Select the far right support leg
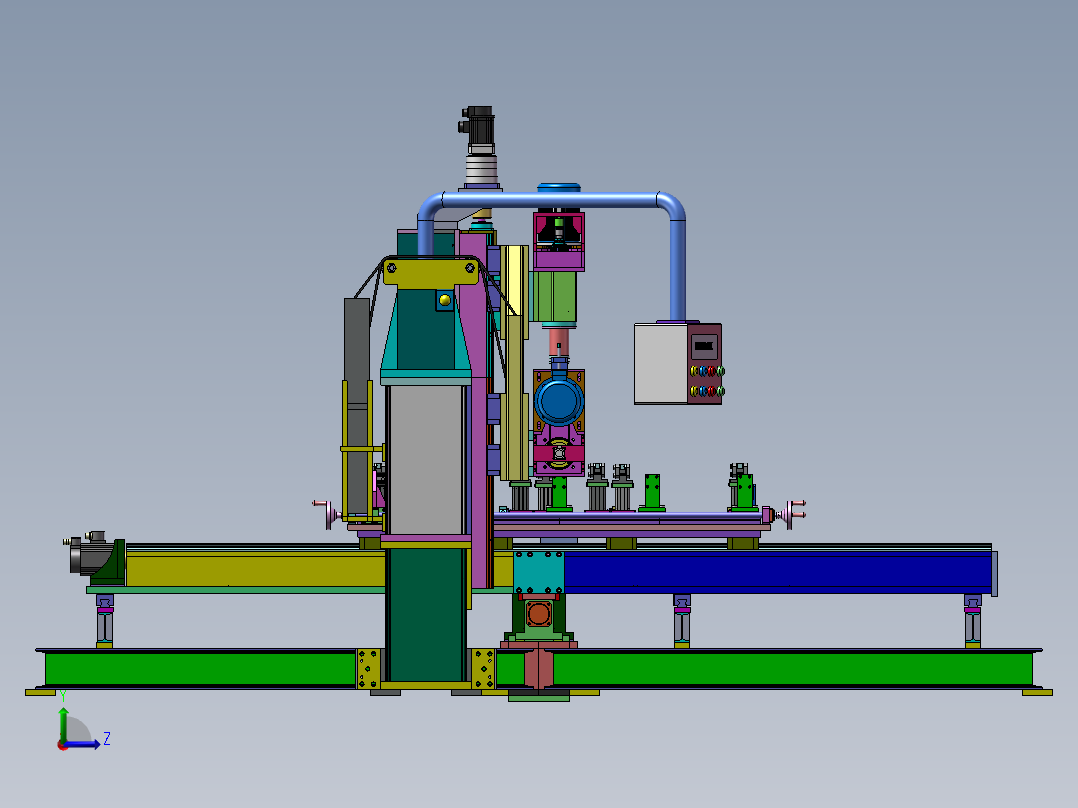The image size is (1078, 808). pyautogui.click(x=972, y=620)
